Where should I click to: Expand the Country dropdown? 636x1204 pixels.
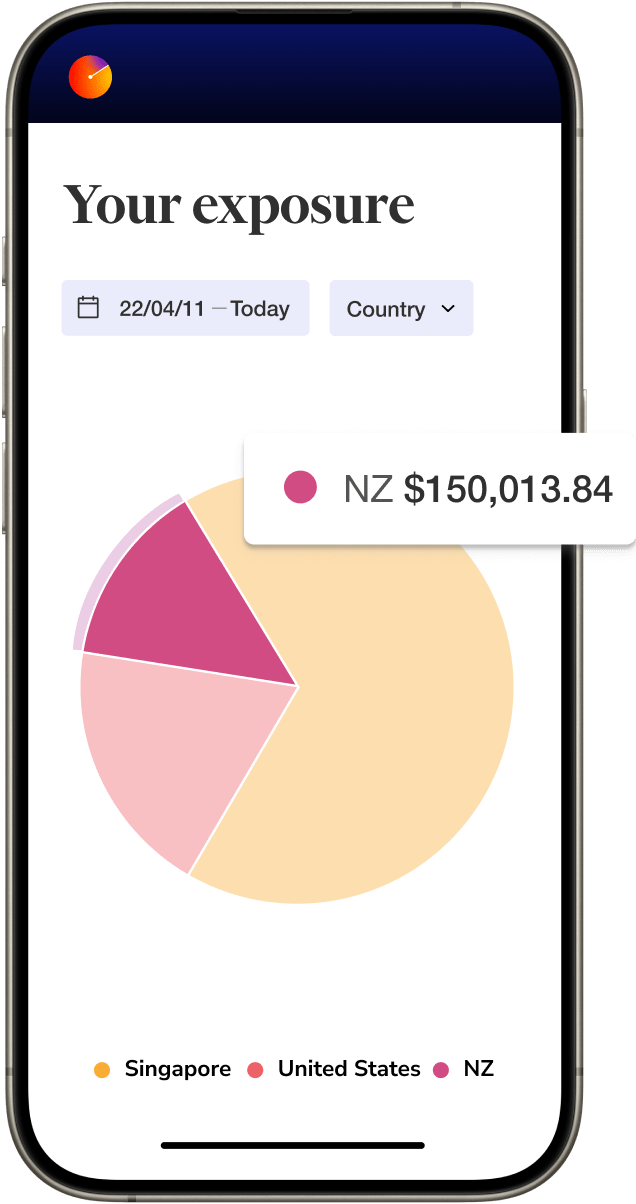coord(401,308)
